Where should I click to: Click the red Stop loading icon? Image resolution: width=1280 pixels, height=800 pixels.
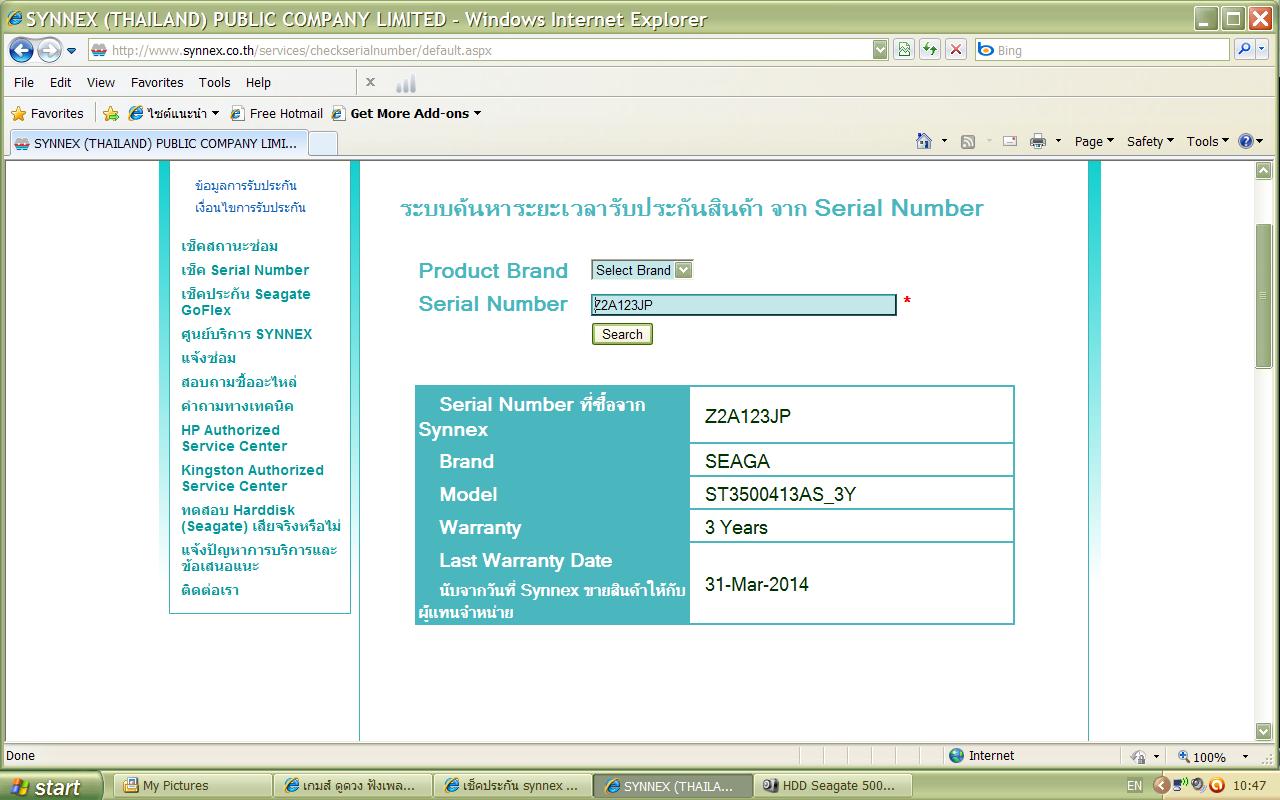point(956,50)
